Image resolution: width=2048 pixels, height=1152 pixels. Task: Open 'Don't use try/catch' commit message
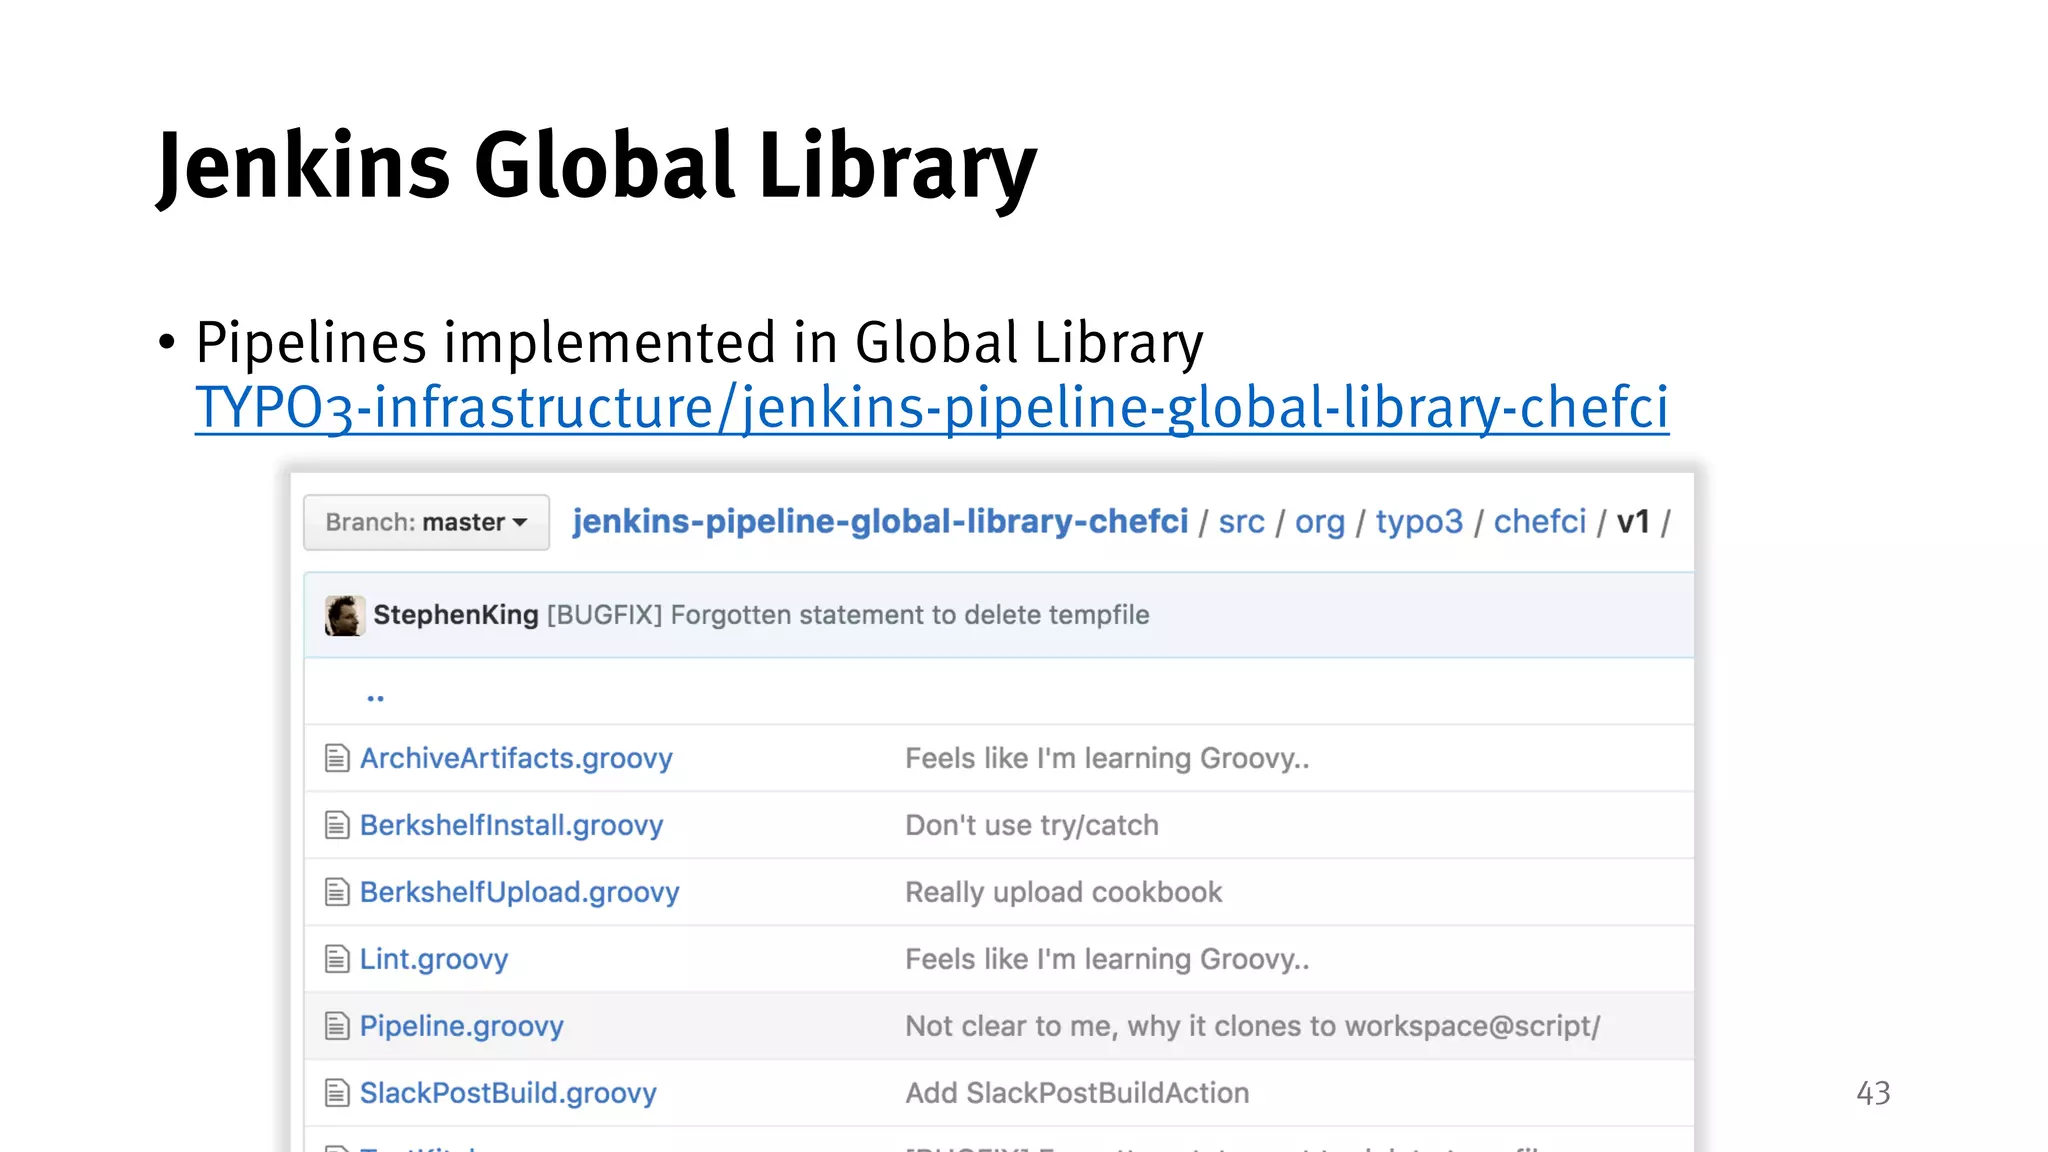[x=1032, y=826]
